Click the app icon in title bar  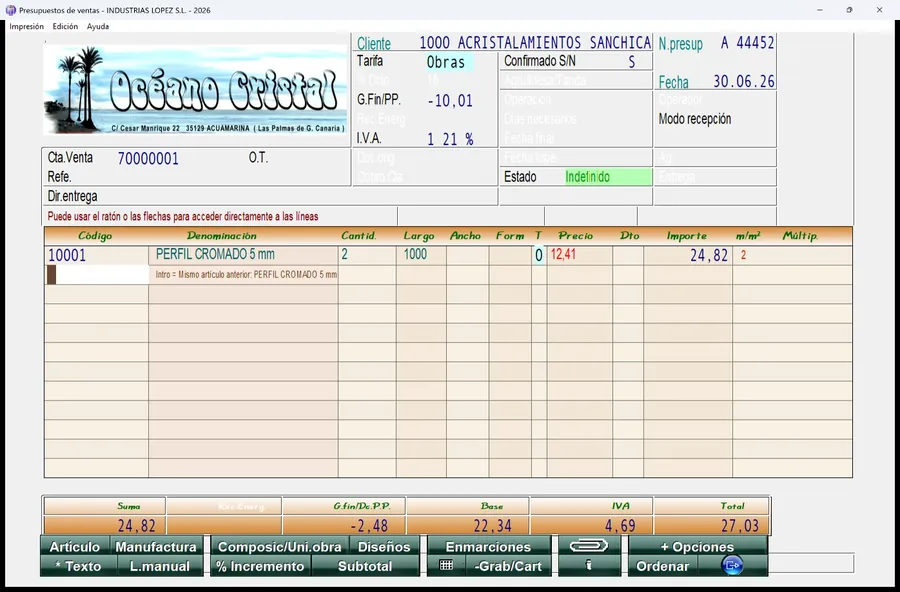pos(10,10)
